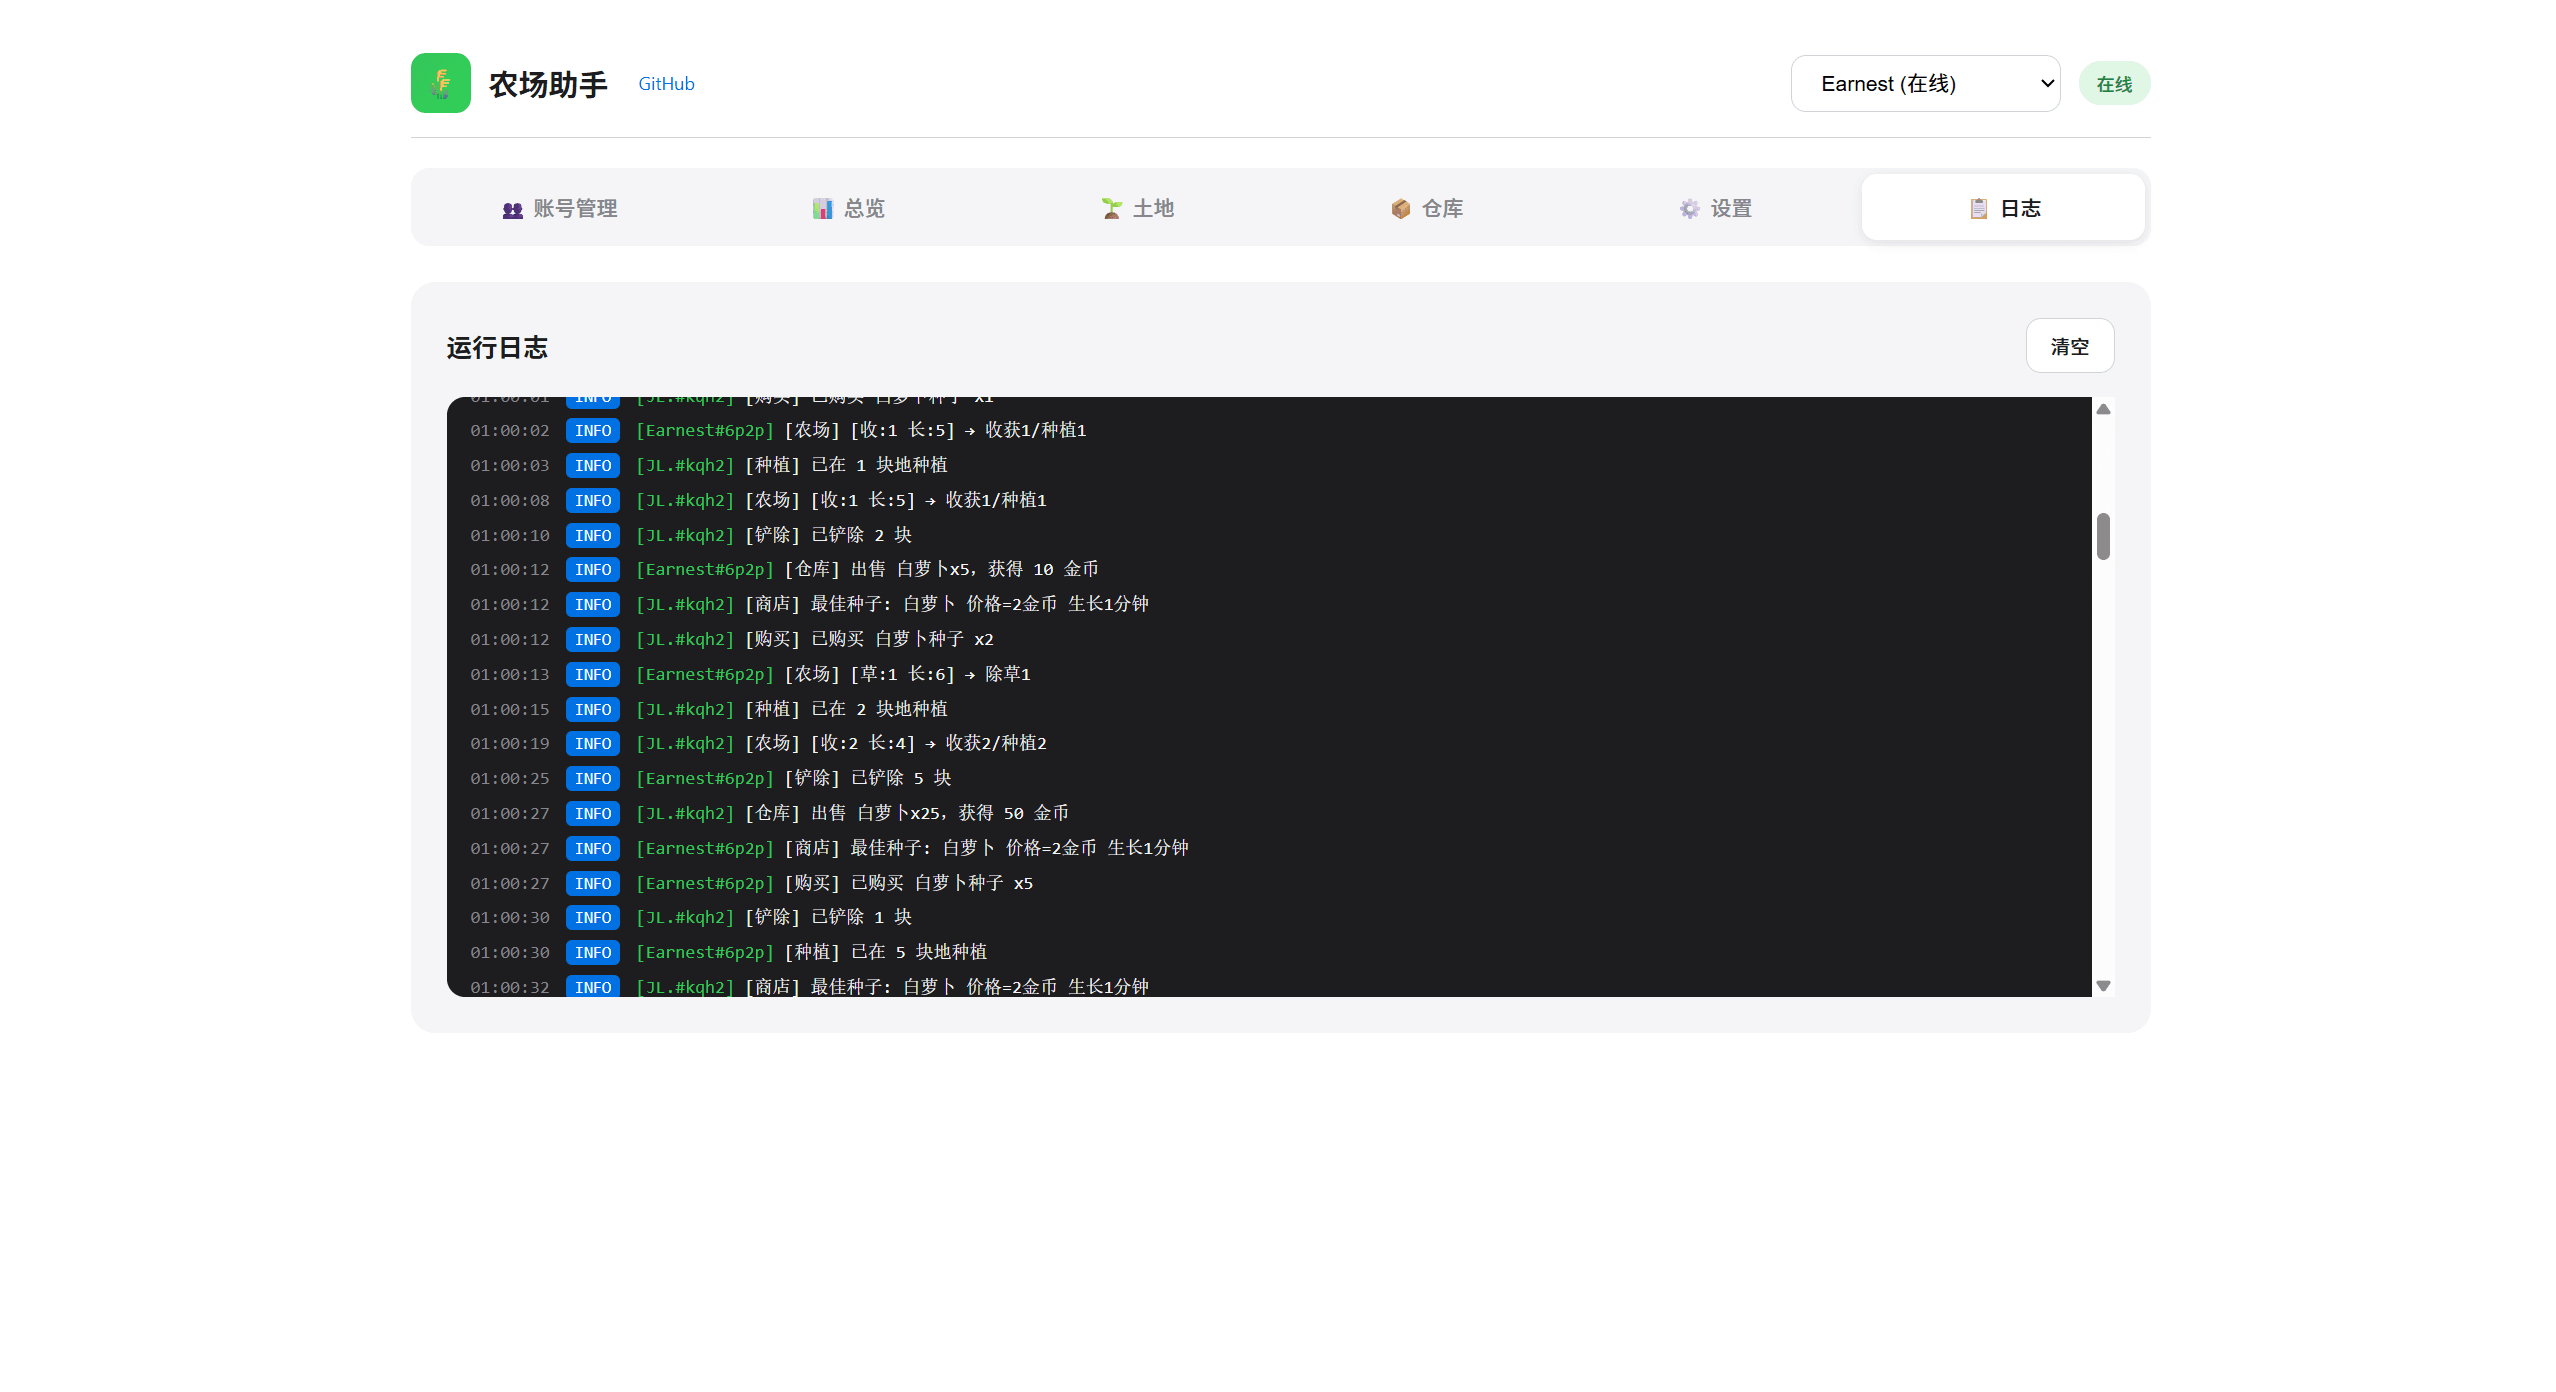
Task: Click the seedling icon on 土地 tab
Action: click(1111, 209)
